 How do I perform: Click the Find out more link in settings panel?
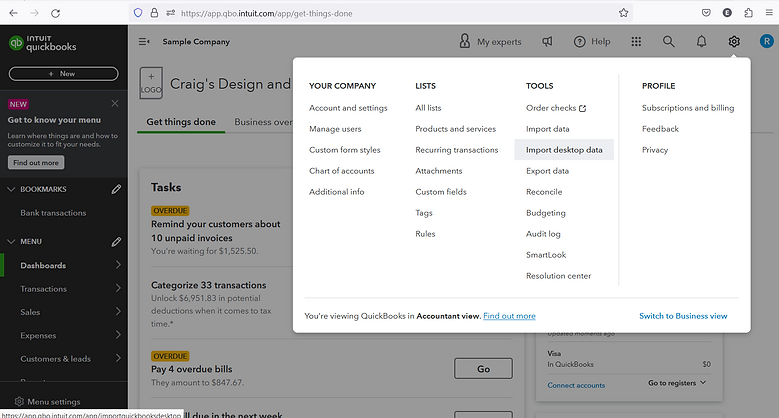coord(509,316)
